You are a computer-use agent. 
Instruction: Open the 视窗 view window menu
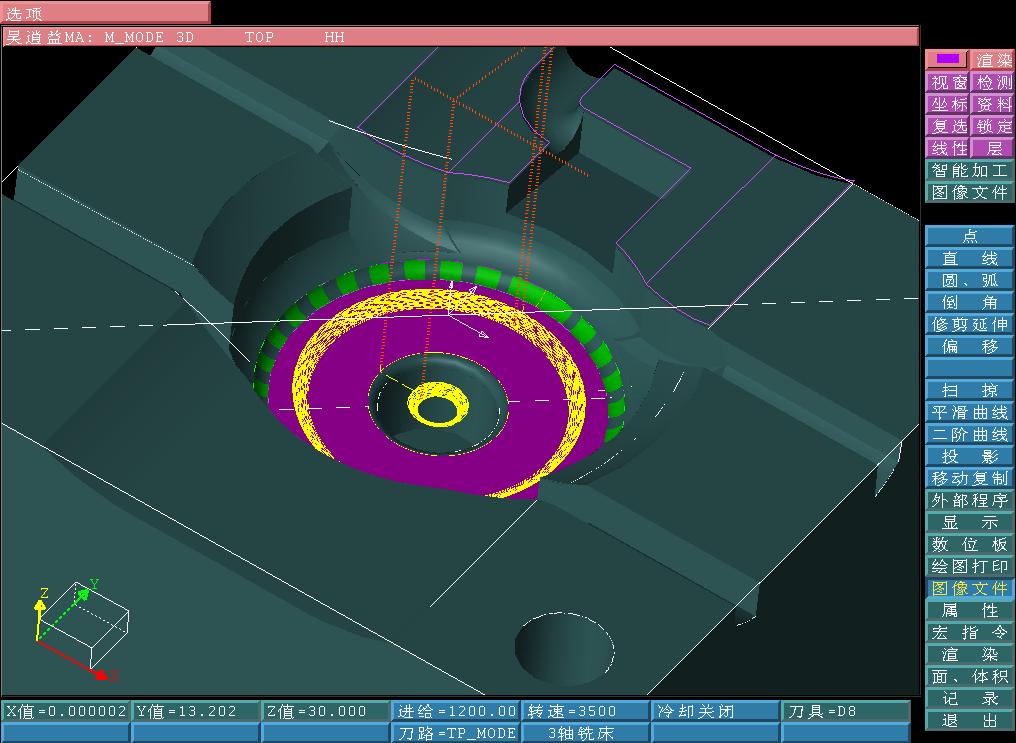coord(948,82)
